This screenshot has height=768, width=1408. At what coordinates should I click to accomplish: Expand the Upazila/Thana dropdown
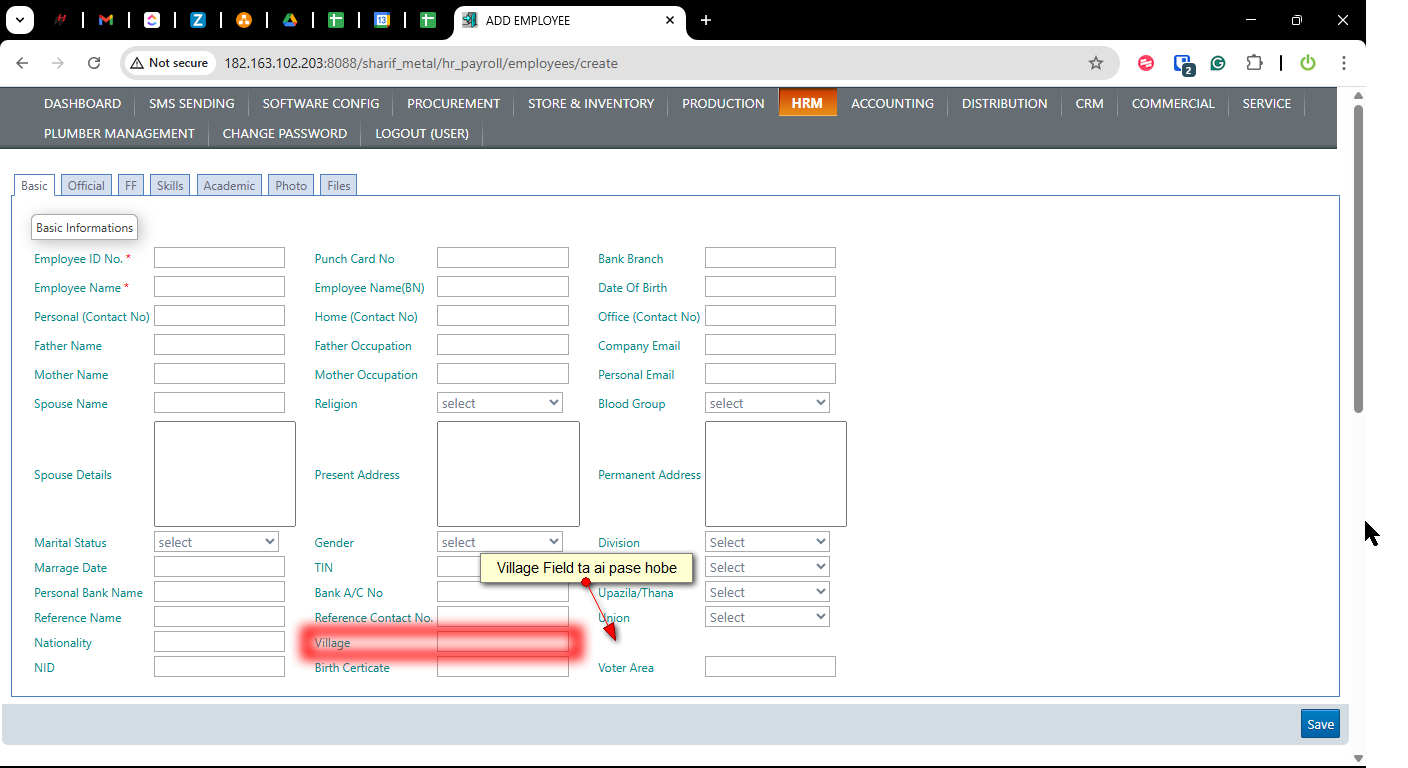click(767, 592)
